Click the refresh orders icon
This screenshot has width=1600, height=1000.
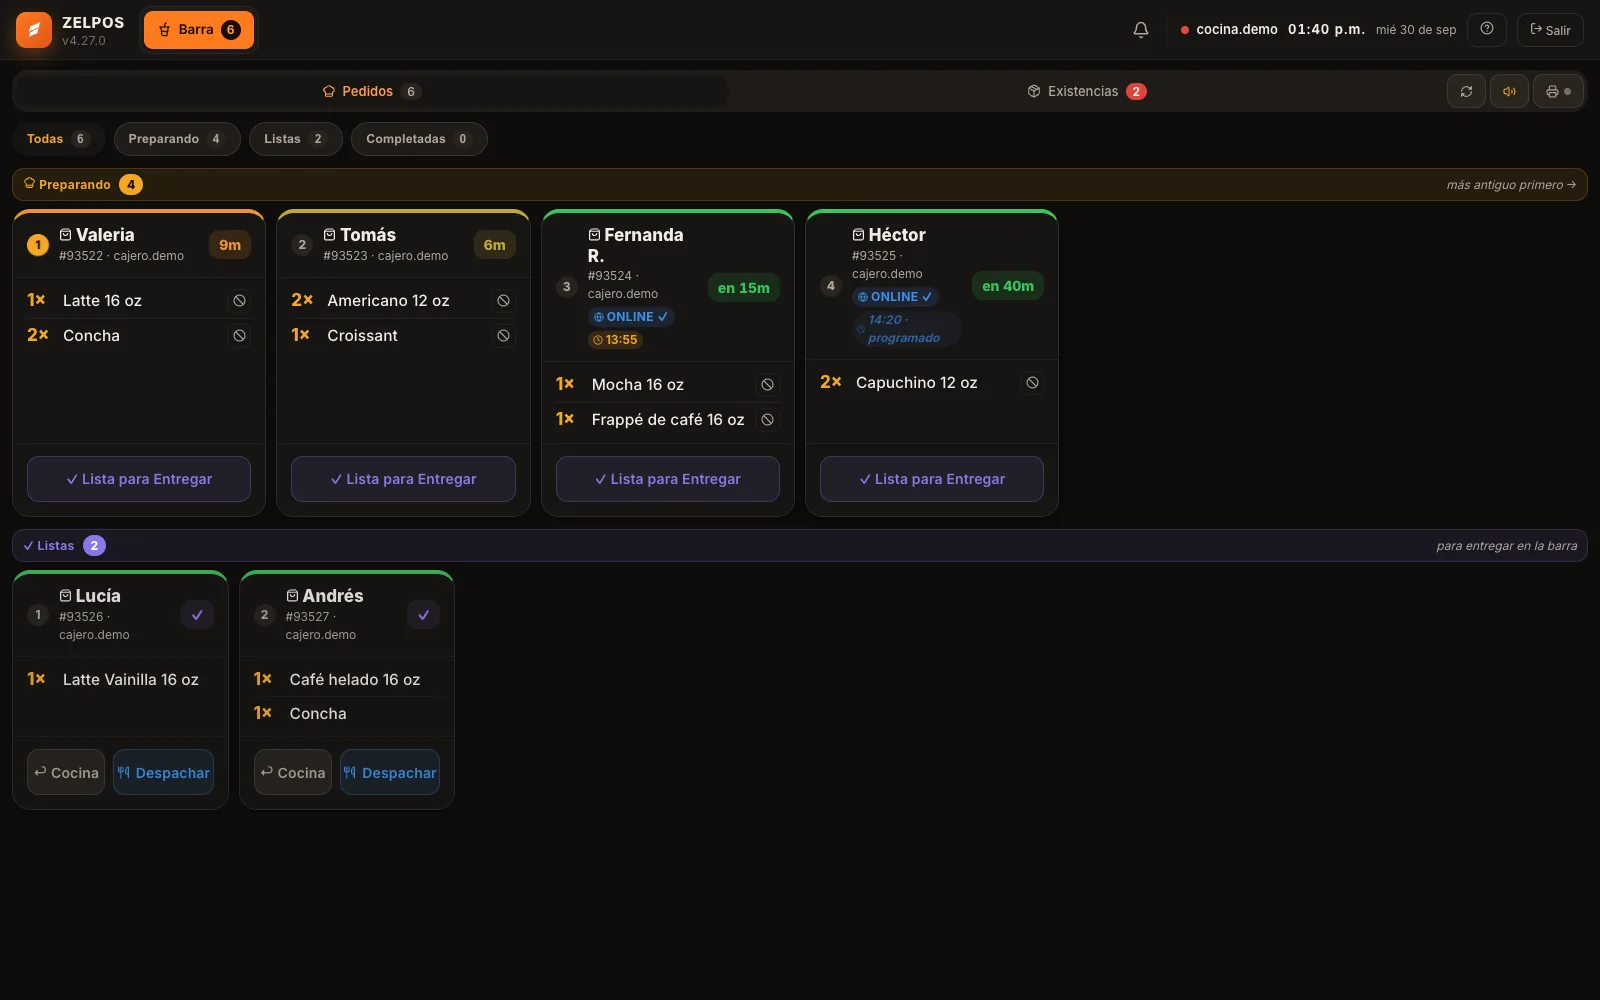1466,91
